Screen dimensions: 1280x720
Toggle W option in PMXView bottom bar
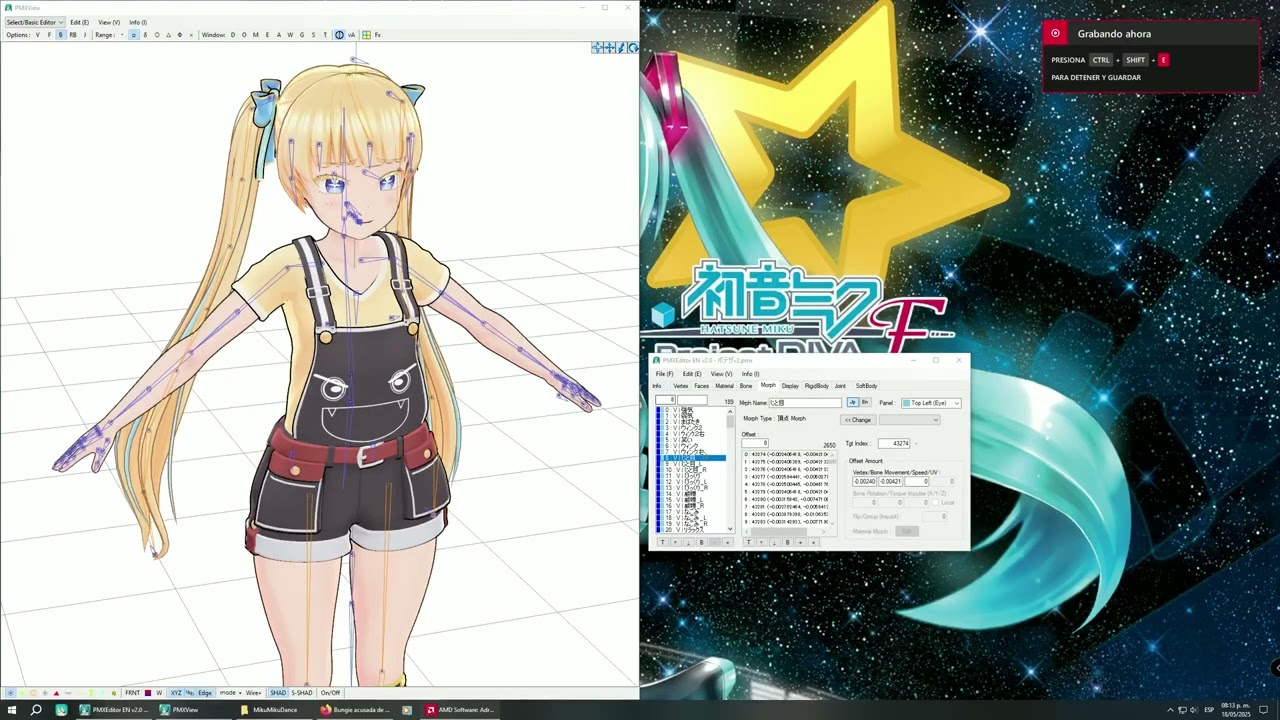(159, 693)
